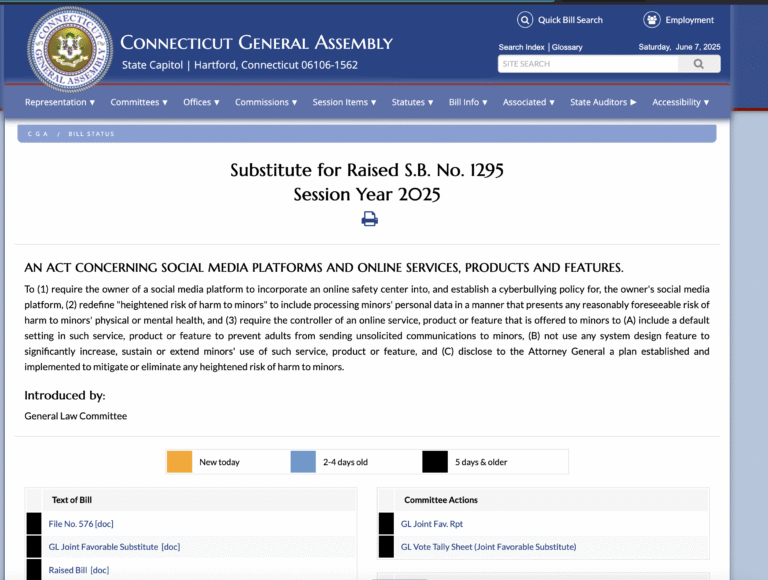Click the Quick Bill Search magnifier icon
768x580 pixels.
pos(525,20)
